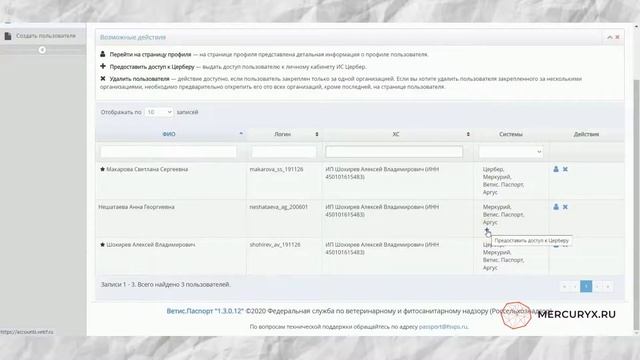This screenshot has width=640, height=360.
Task: Go to the last page of results
Action: click(608, 286)
